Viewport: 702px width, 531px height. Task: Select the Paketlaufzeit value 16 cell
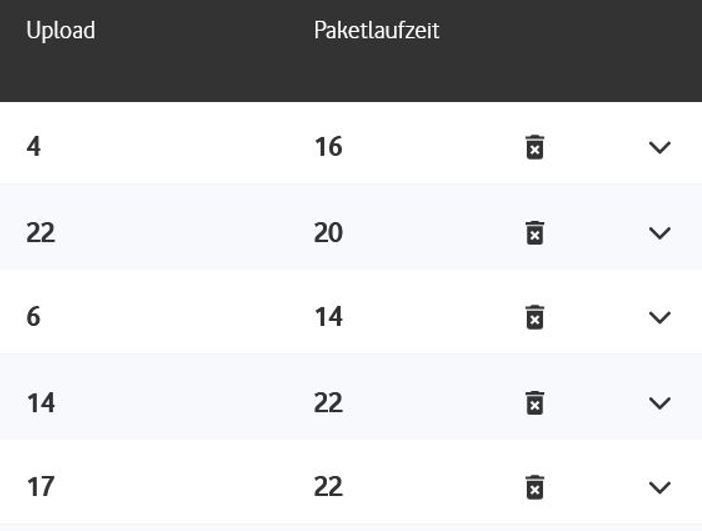tap(328, 147)
